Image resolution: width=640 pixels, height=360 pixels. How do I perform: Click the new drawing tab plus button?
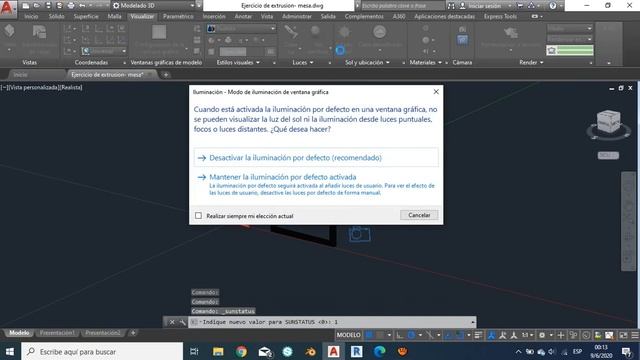166,75
